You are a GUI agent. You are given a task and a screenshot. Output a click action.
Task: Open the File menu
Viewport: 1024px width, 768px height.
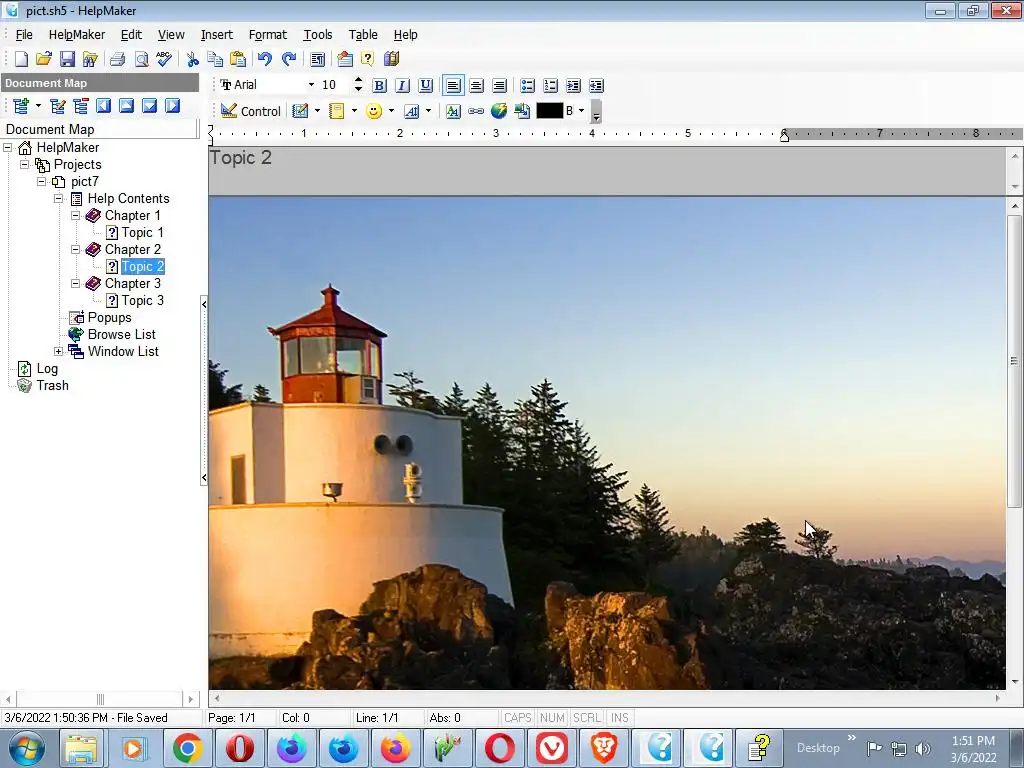coord(24,35)
